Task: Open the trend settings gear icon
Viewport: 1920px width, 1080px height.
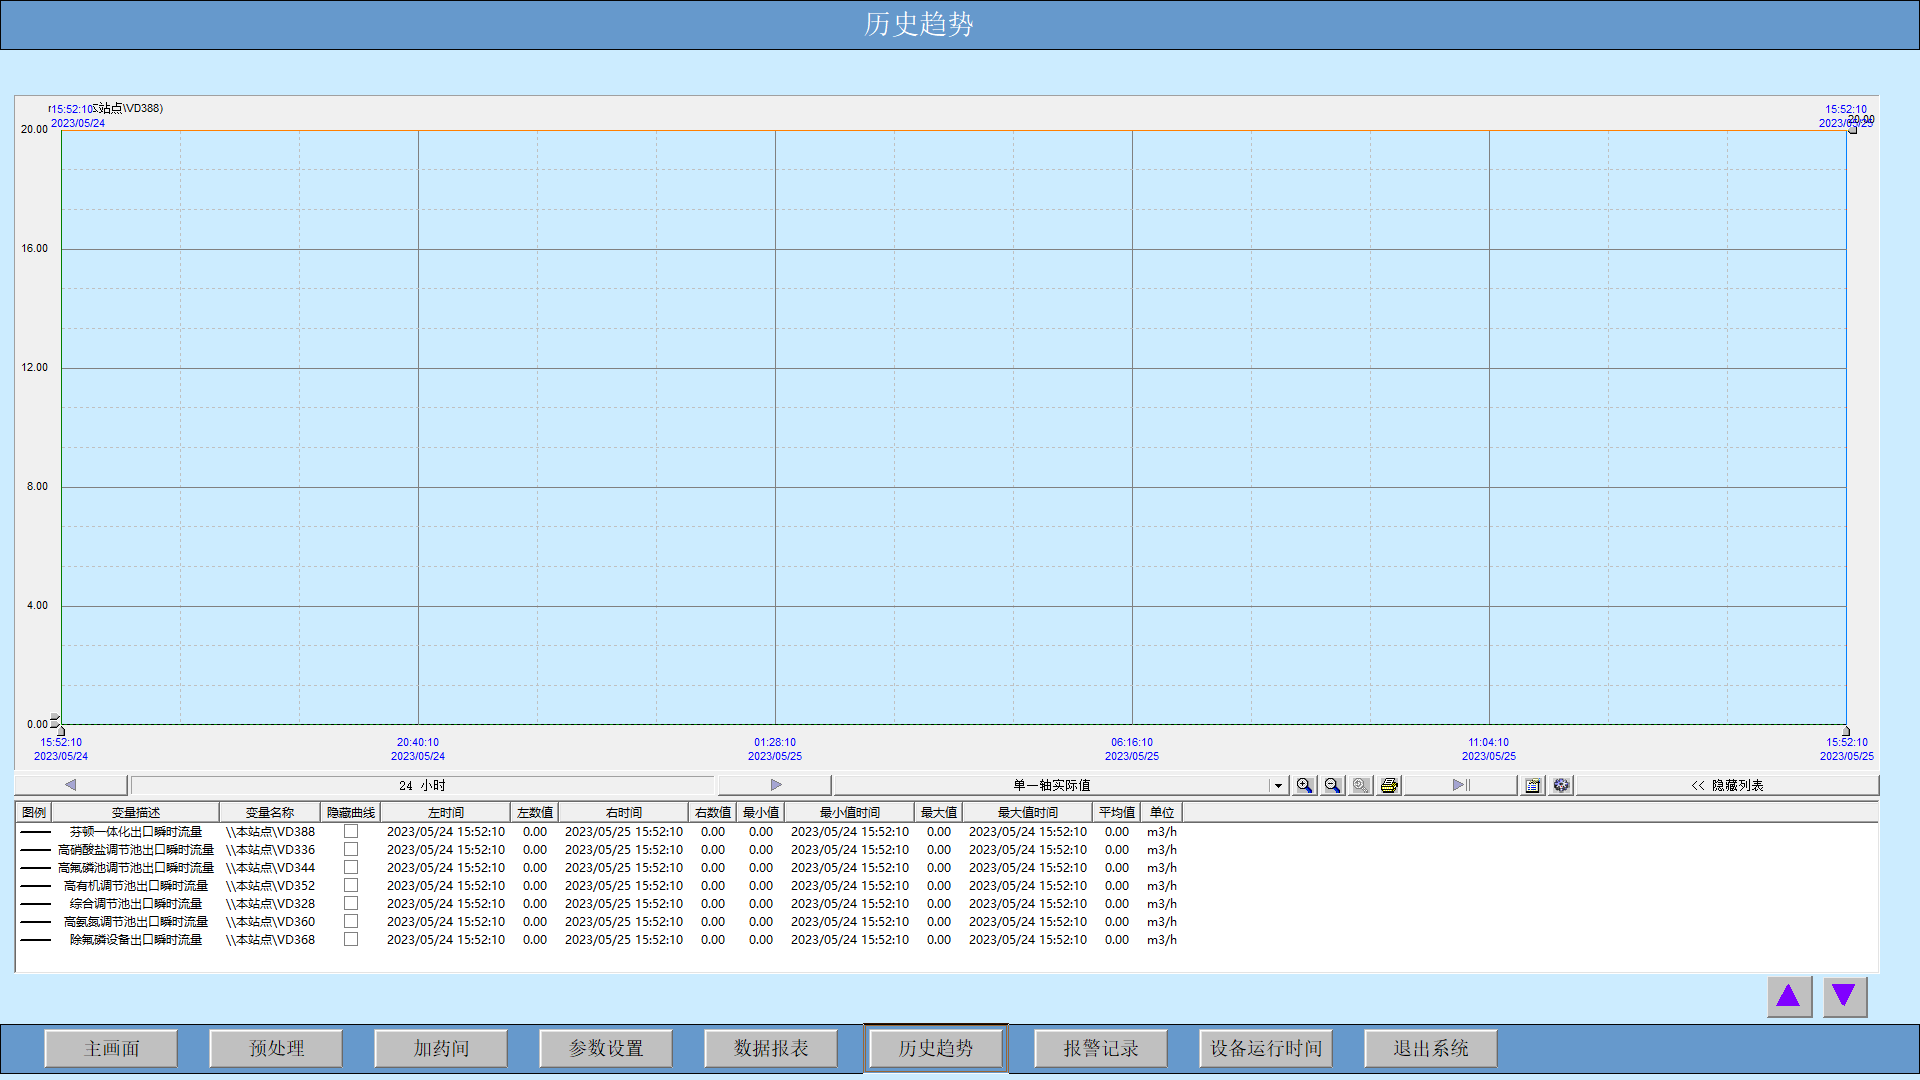Action: 1561,785
